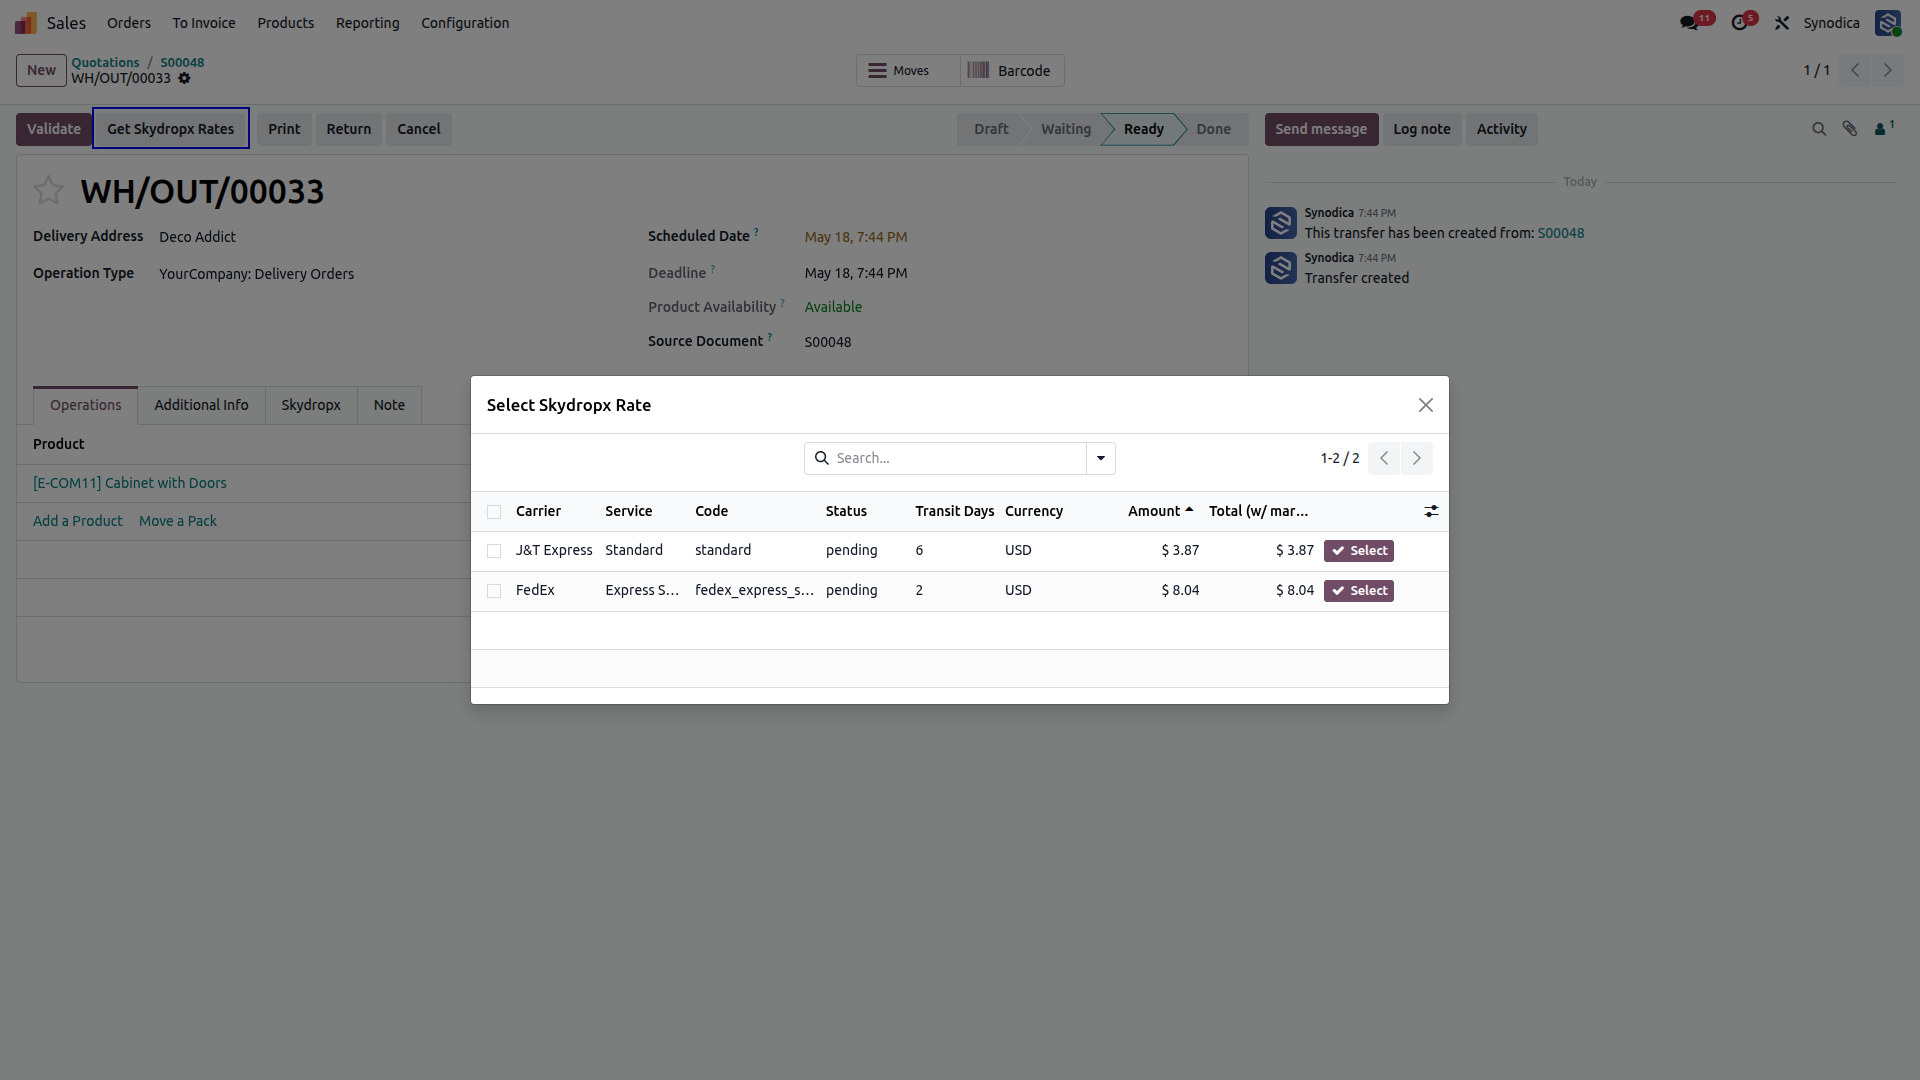Open Quotations breadcrumb link
The height and width of the screenshot is (1080, 1920).
(105, 62)
